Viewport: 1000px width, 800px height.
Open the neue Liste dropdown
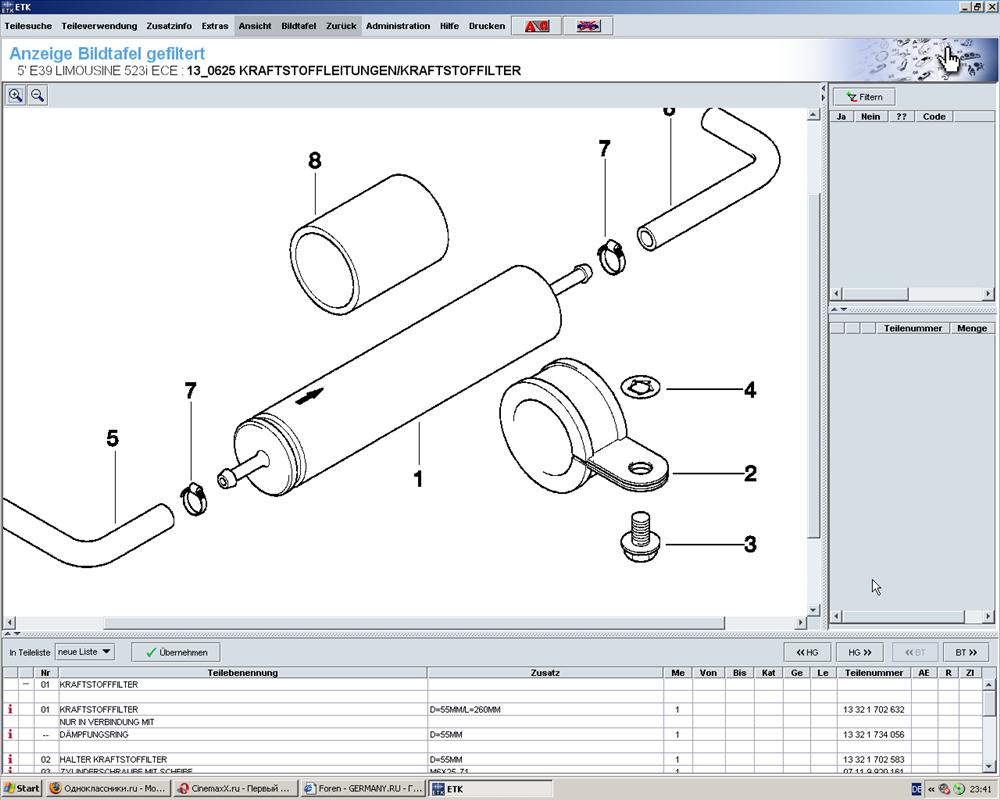[85, 651]
